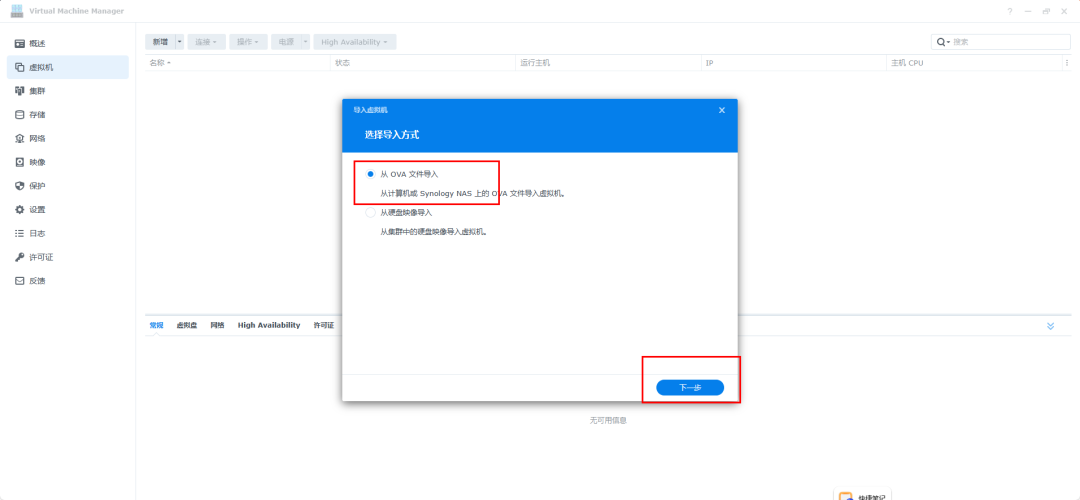Switch to the 许可证 tab in details panel
This screenshot has width=1080, height=500.
(x=324, y=325)
